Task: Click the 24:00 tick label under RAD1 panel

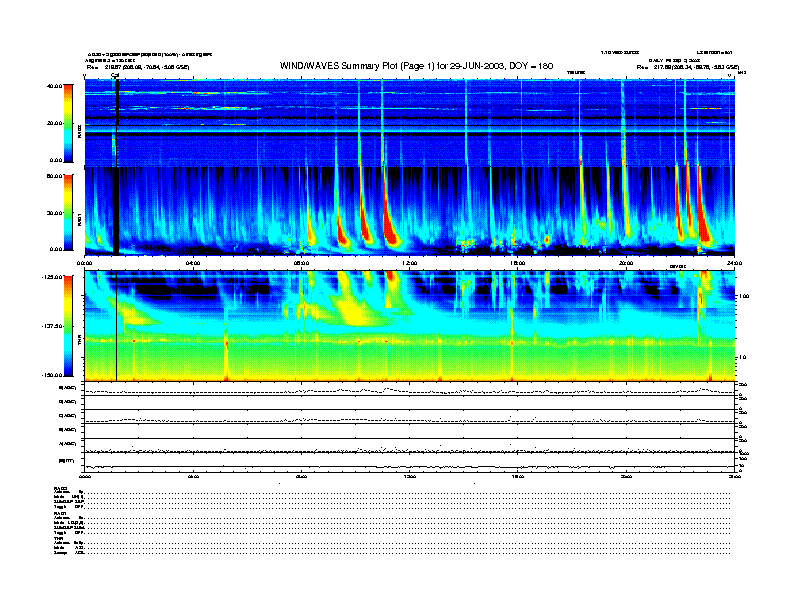Action: [734, 263]
